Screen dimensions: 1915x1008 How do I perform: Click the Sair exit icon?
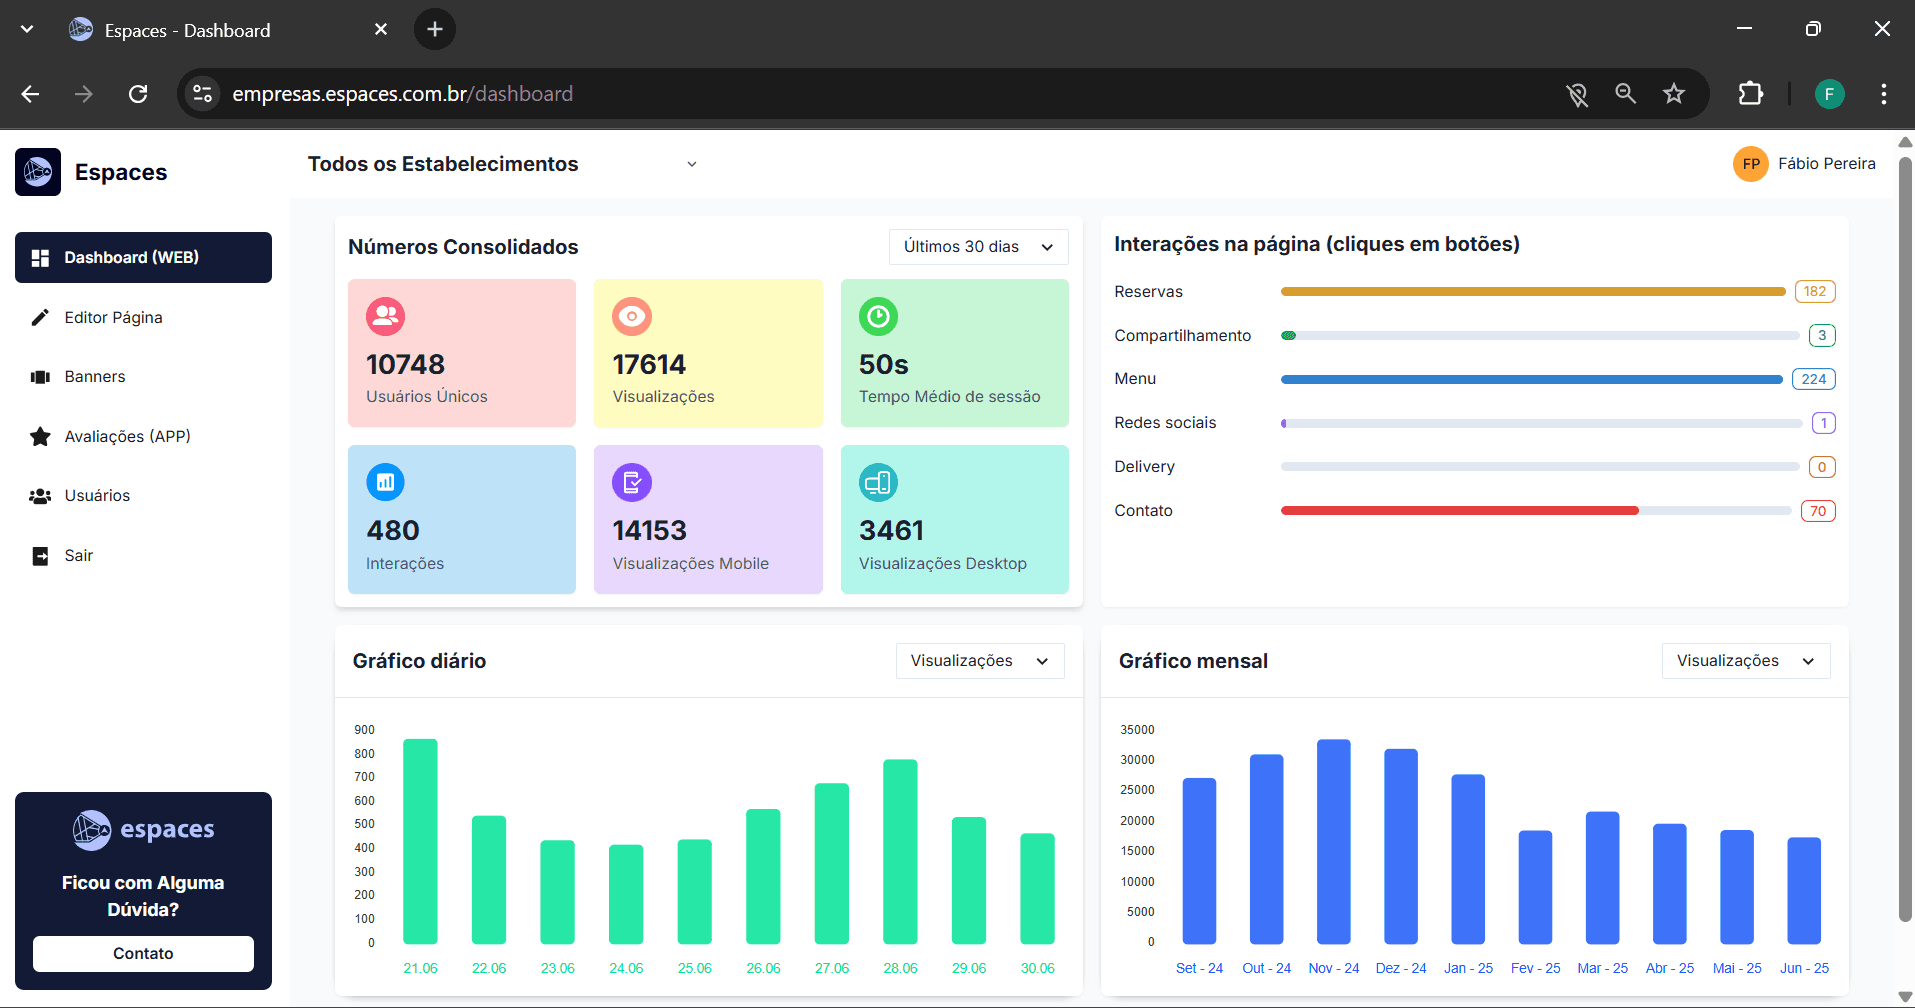41,555
